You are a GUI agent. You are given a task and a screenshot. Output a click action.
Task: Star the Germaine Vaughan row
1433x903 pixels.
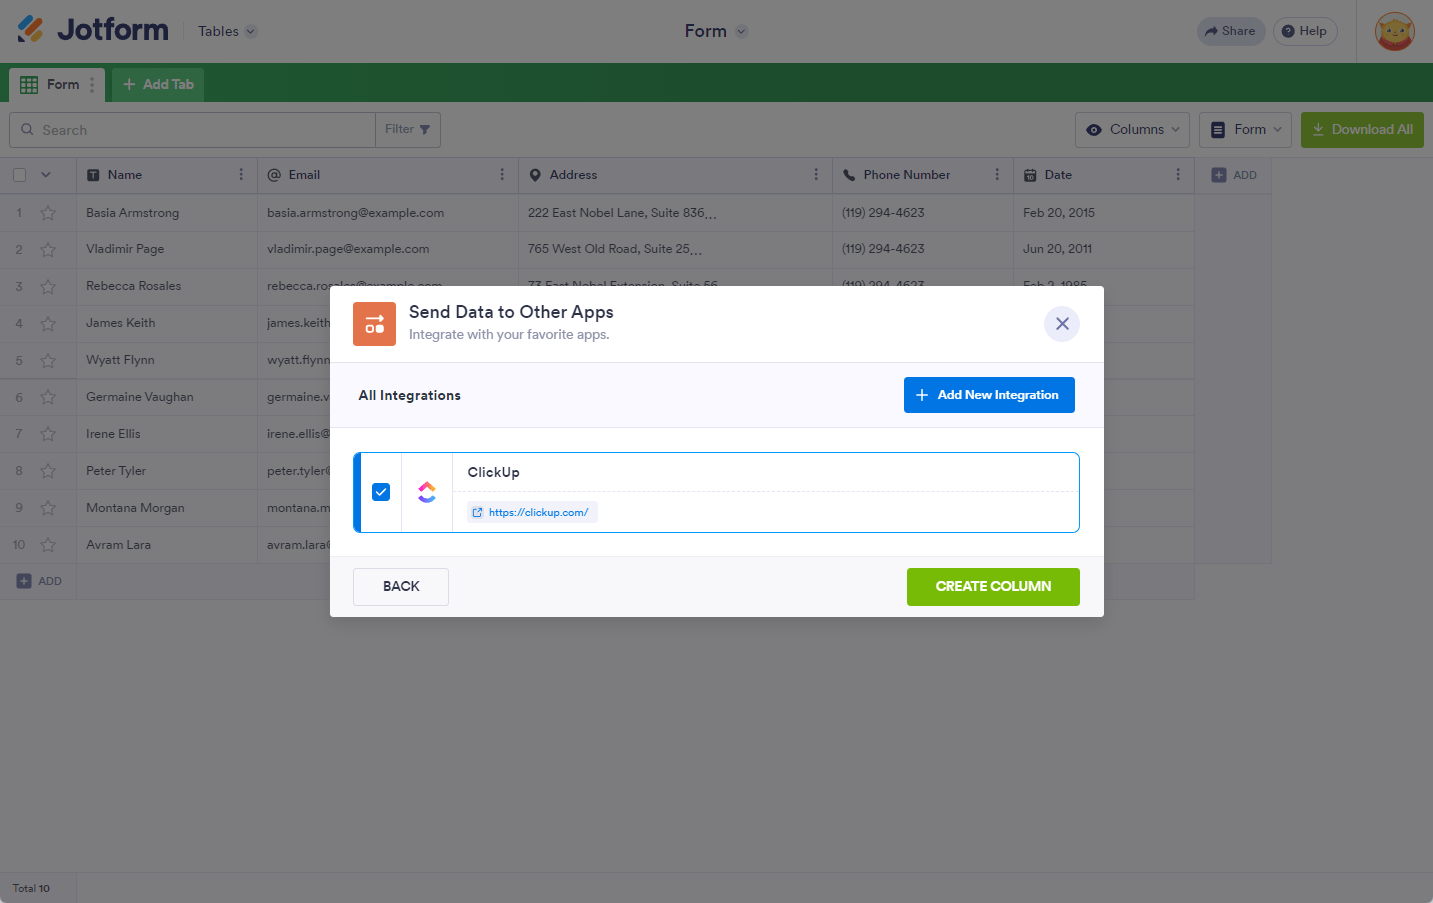[x=48, y=398]
